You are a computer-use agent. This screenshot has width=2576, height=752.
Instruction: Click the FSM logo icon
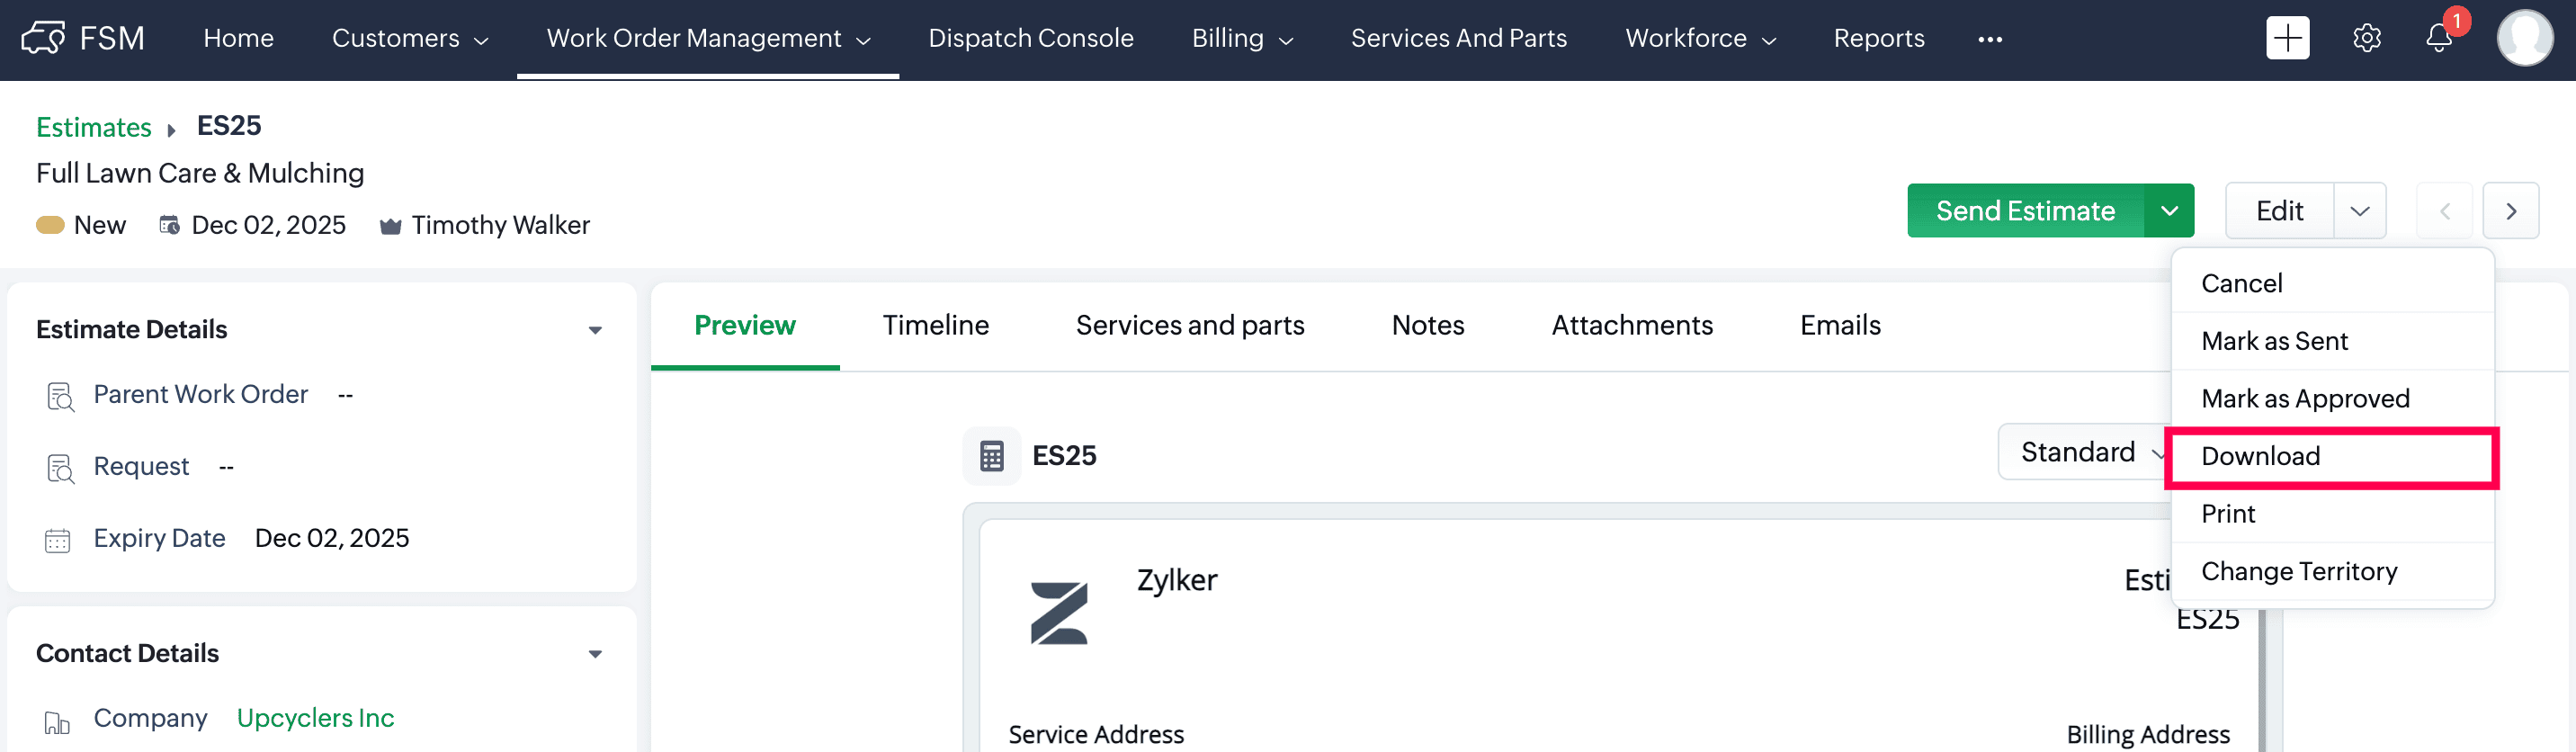pyautogui.click(x=43, y=39)
